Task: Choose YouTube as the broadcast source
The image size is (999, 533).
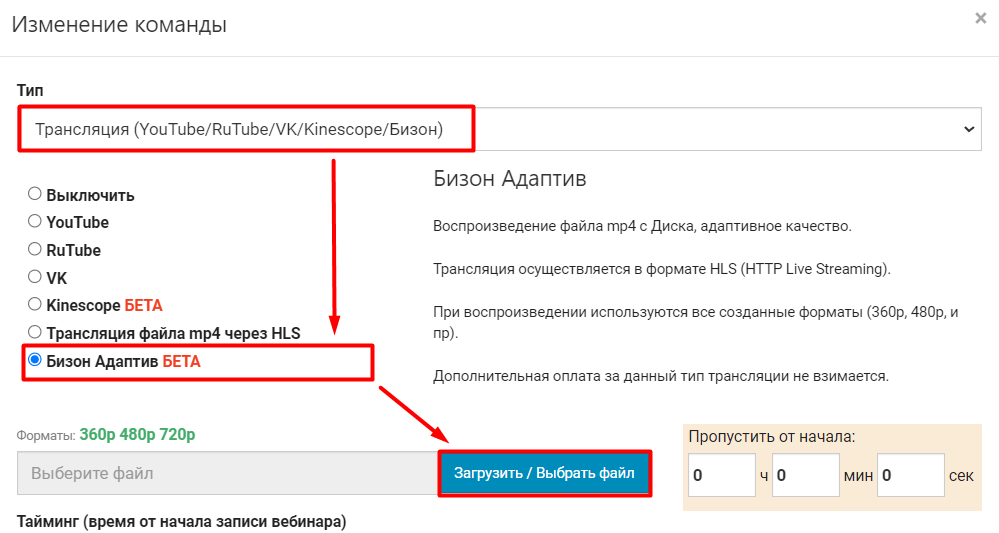Action: [35, 221]
